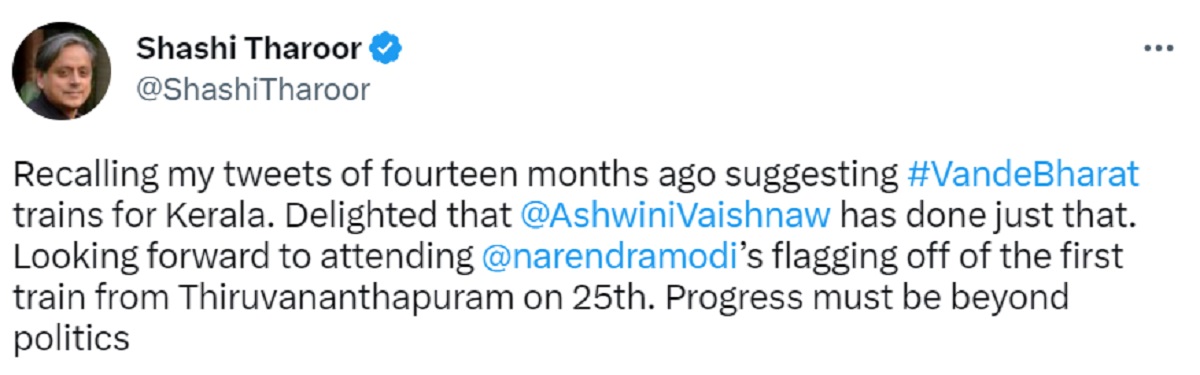Visit the @ShashiTharoor handle
Screen dimensions: 1200x375
[252, 89]
